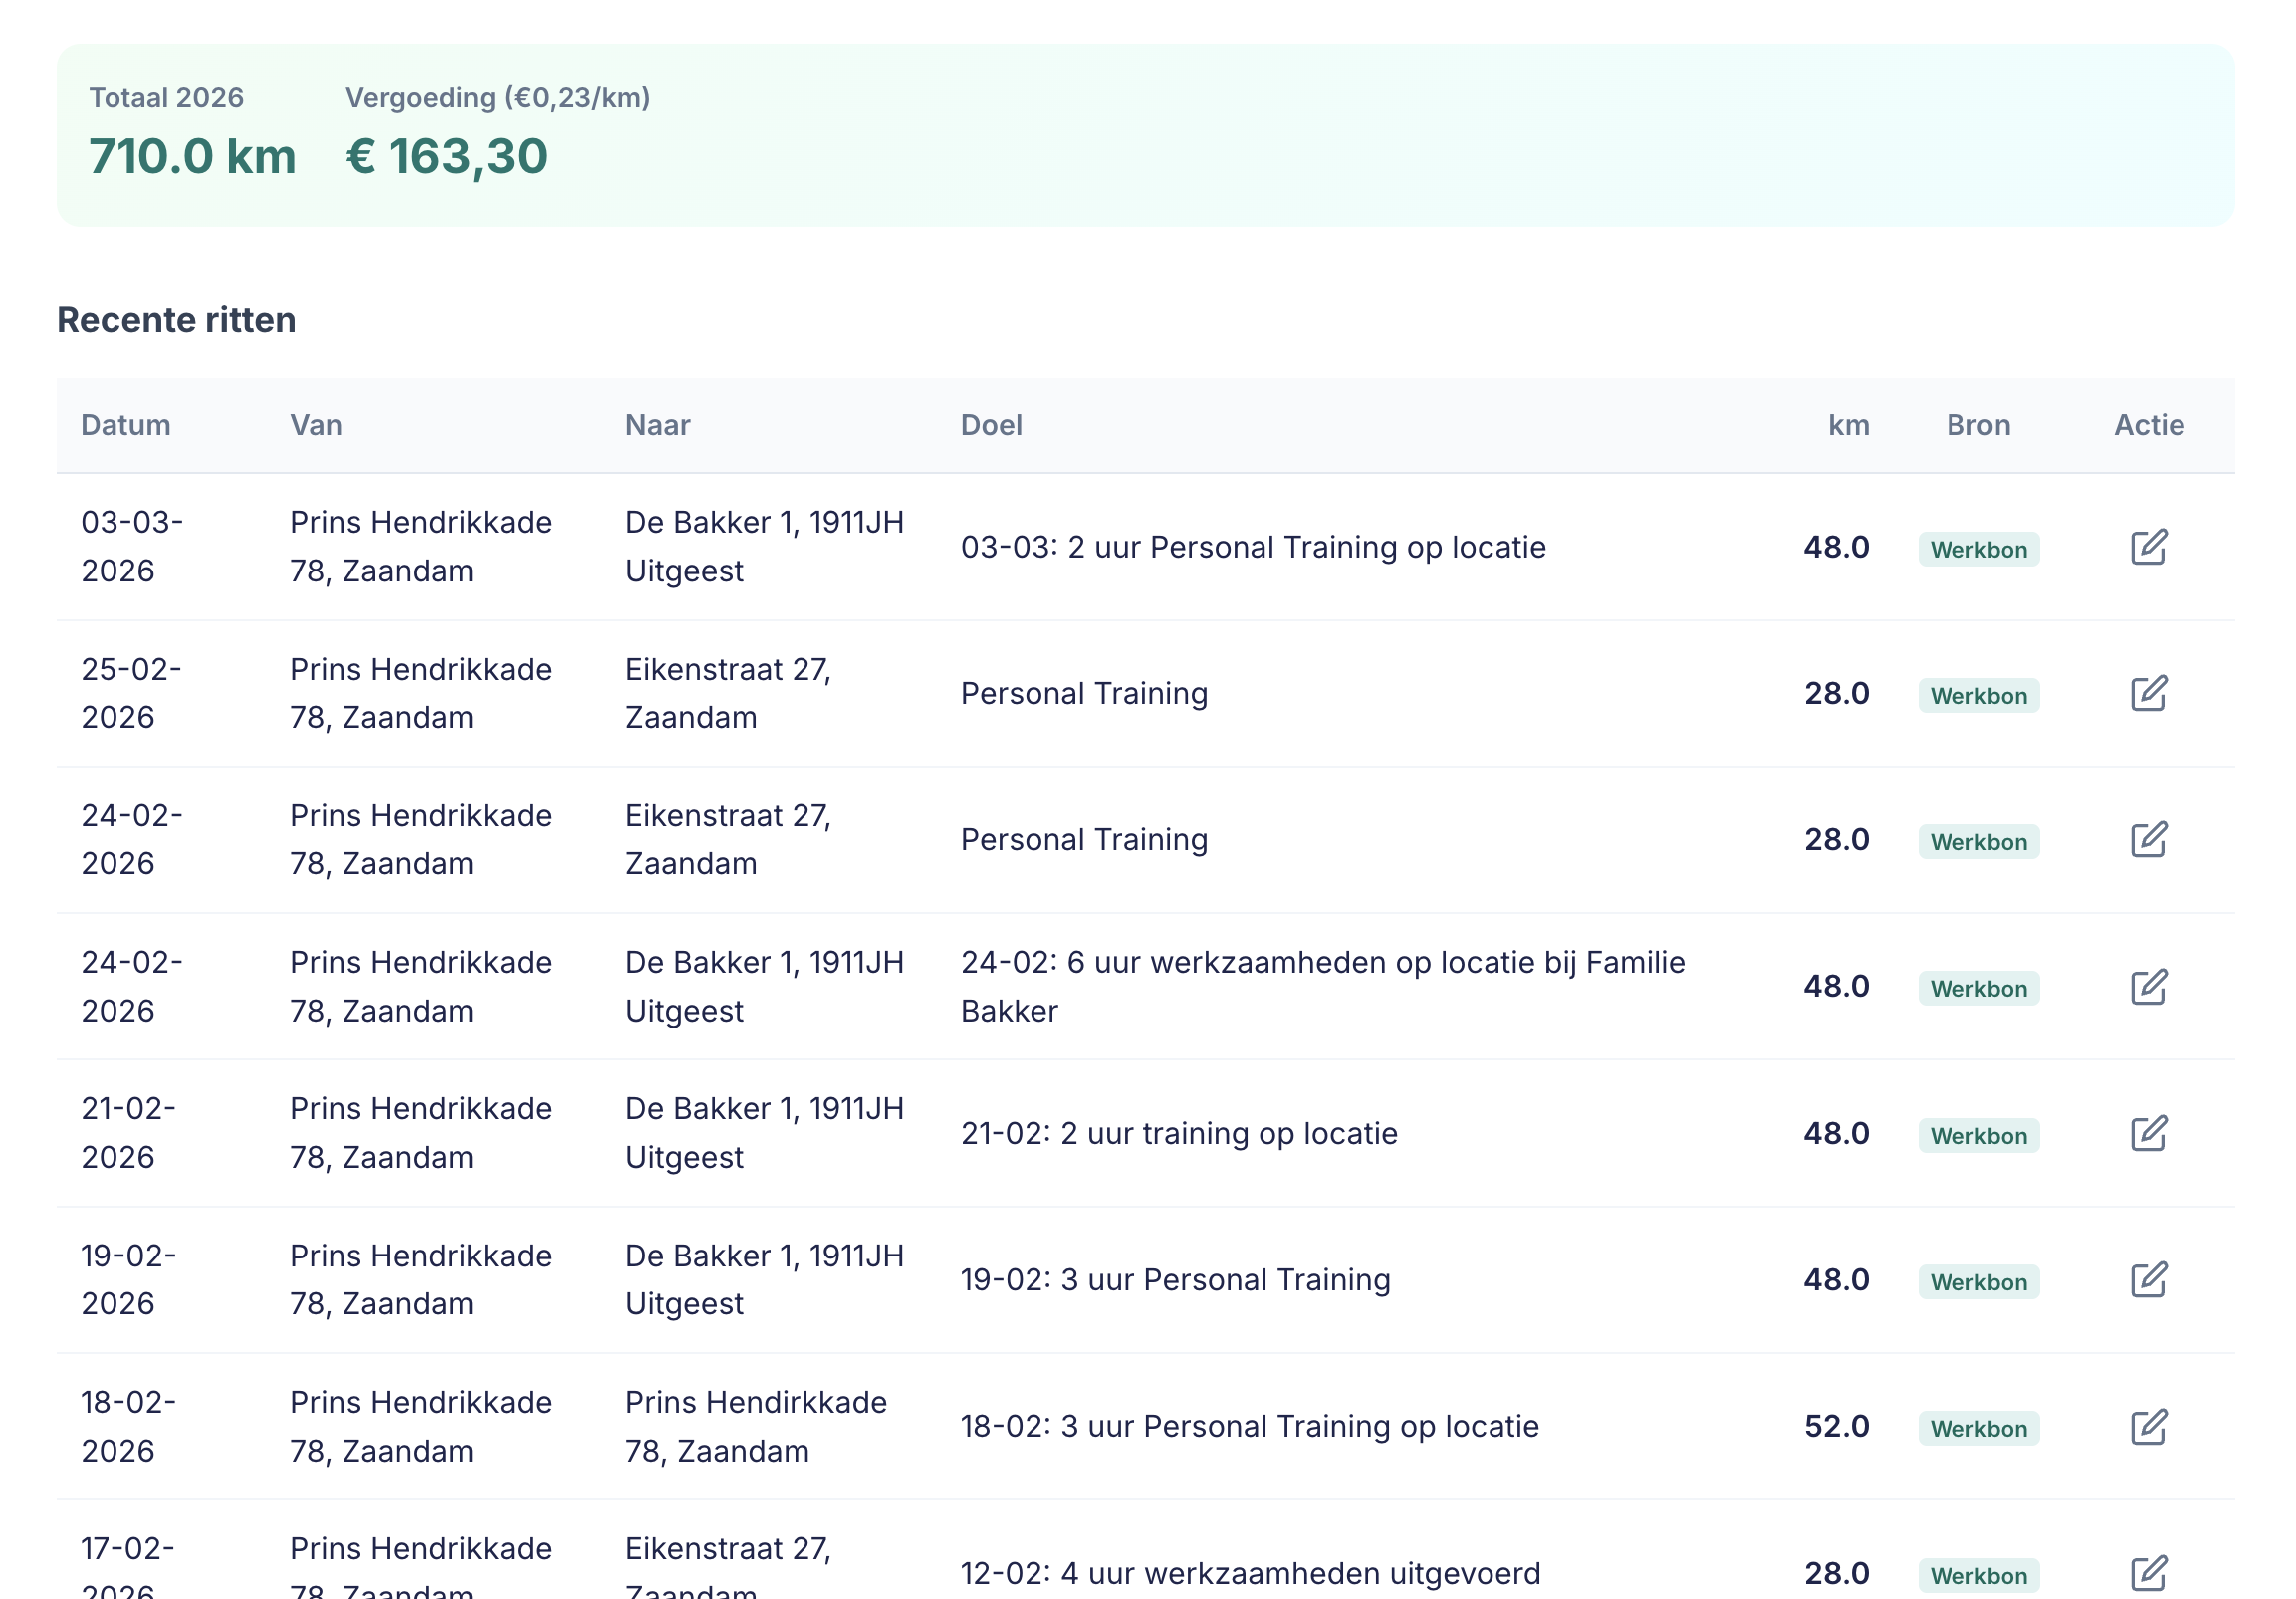Click Werkbon badge on 25-02-2026 row
The image size is (2296, 1599).
click(x=1977, y=695)
